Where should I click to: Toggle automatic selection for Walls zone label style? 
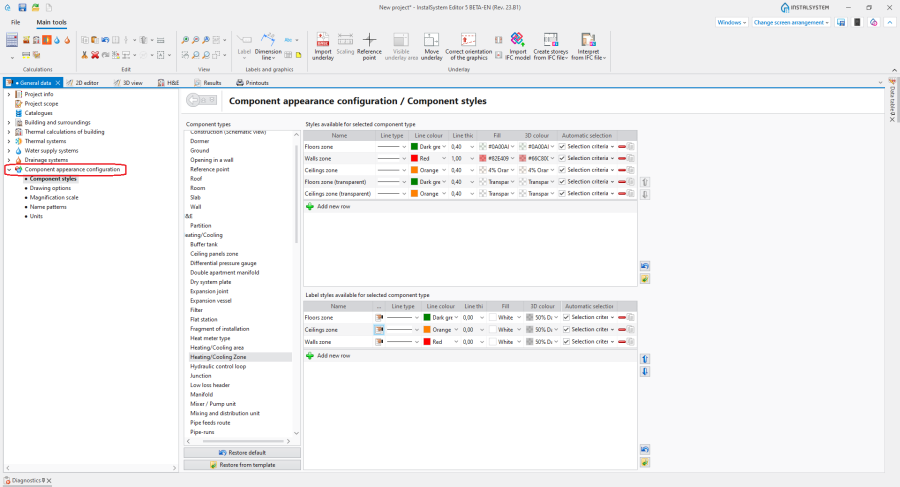click(x=566, y=342)
